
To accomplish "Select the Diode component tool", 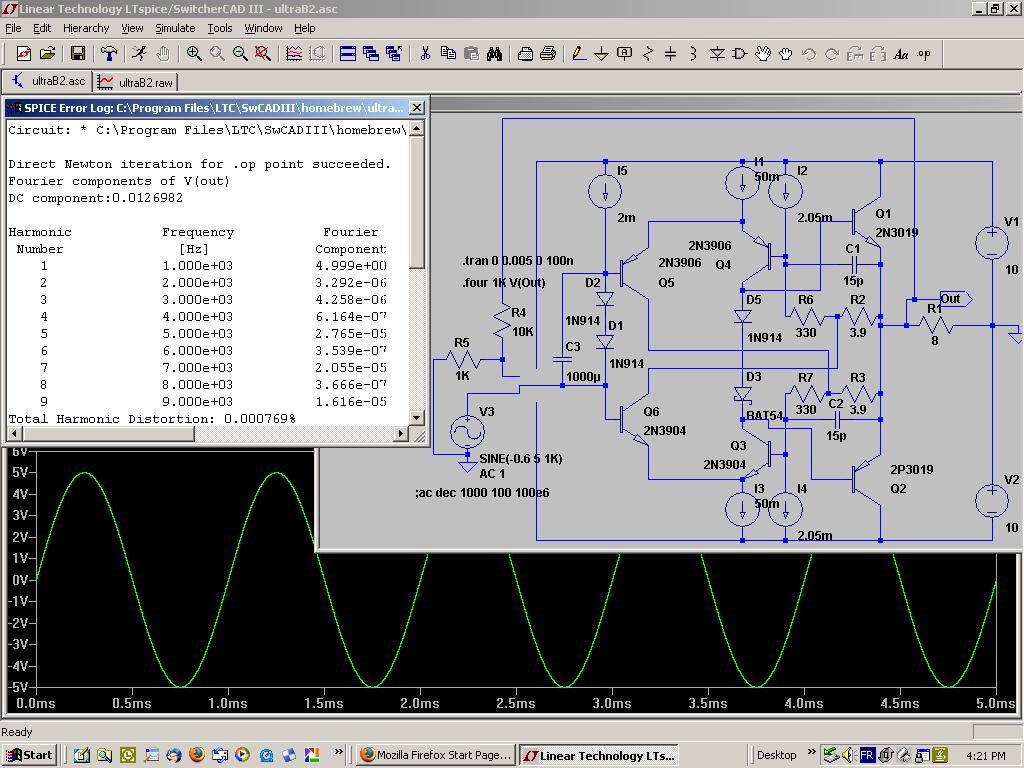I will [717, 54].
